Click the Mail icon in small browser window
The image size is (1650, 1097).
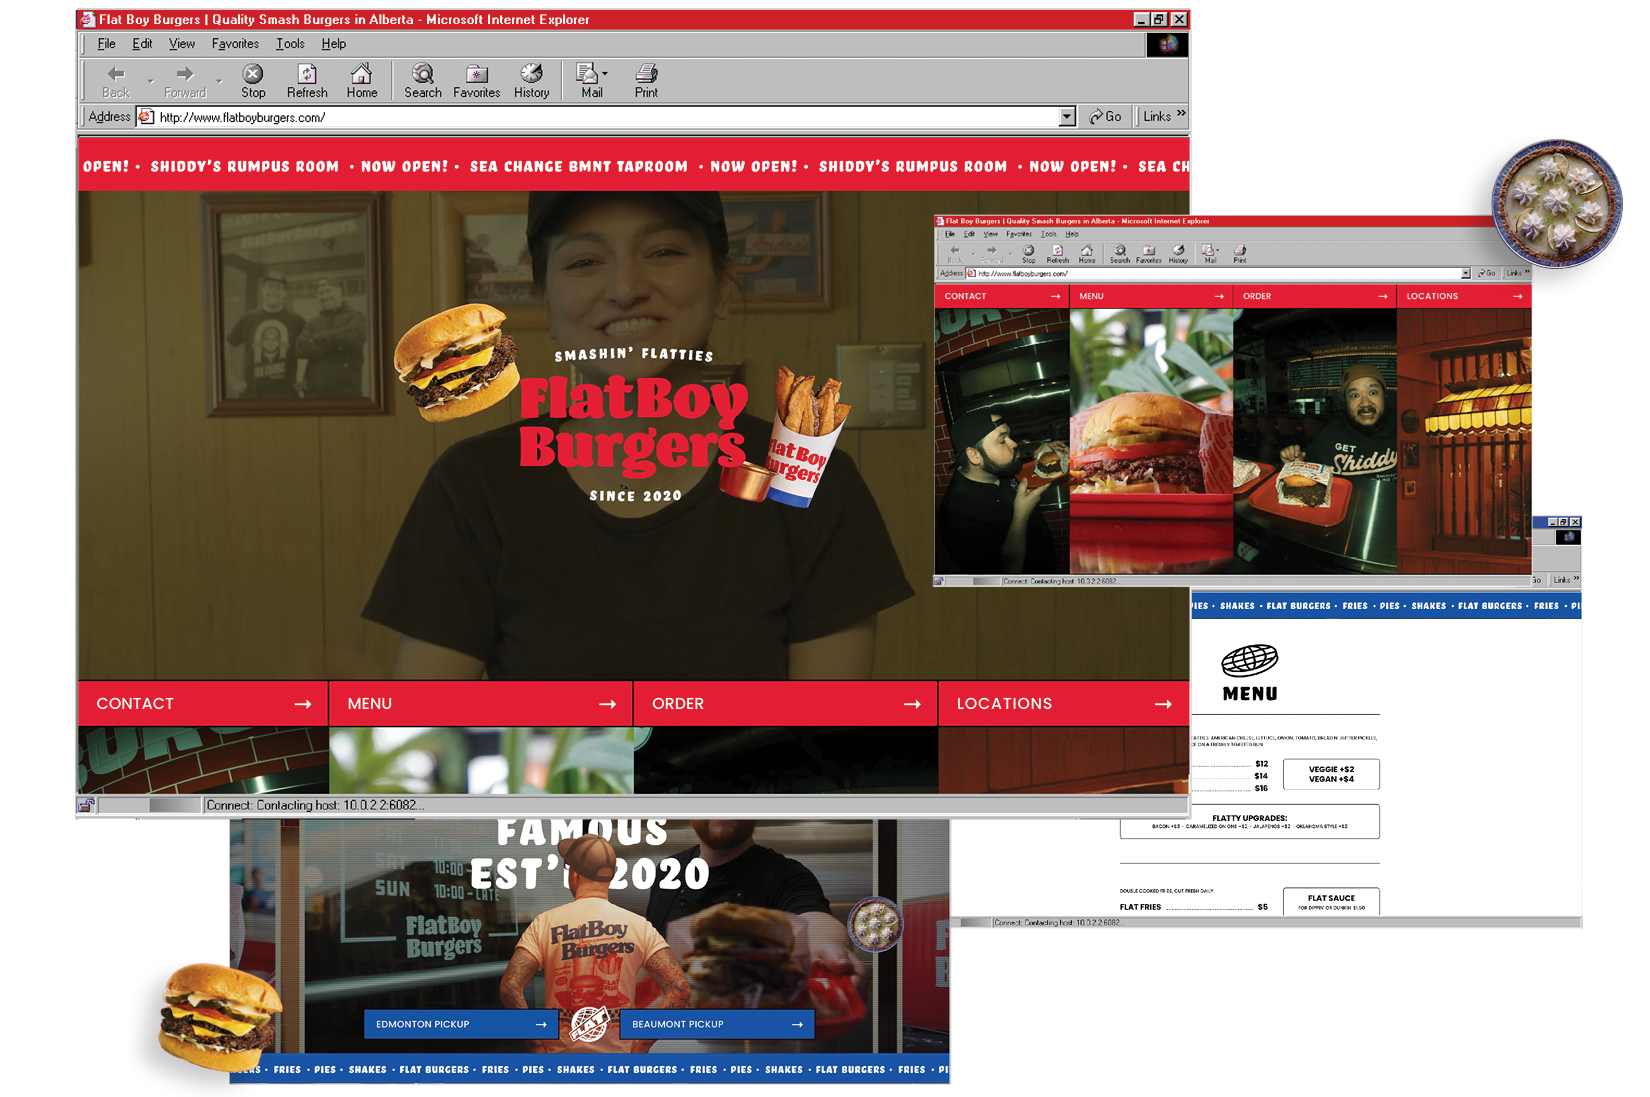[x=1209, y=254]
